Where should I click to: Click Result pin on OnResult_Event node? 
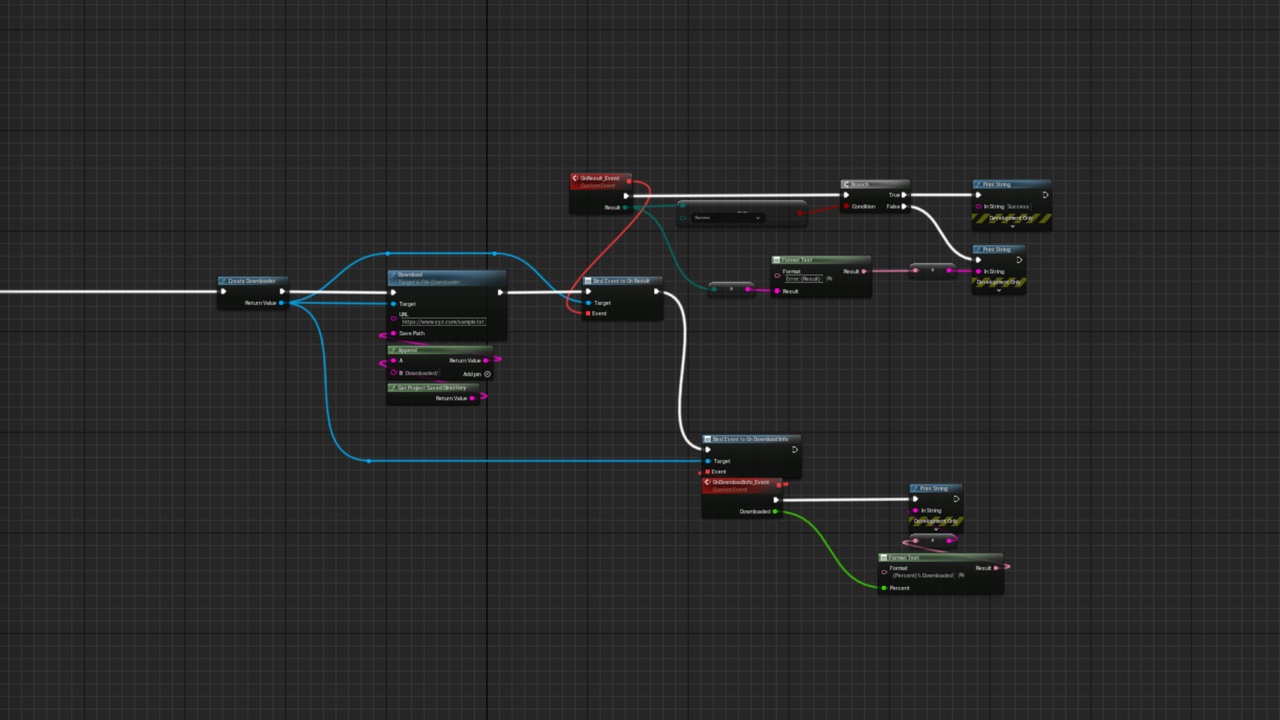click(626, 207)
